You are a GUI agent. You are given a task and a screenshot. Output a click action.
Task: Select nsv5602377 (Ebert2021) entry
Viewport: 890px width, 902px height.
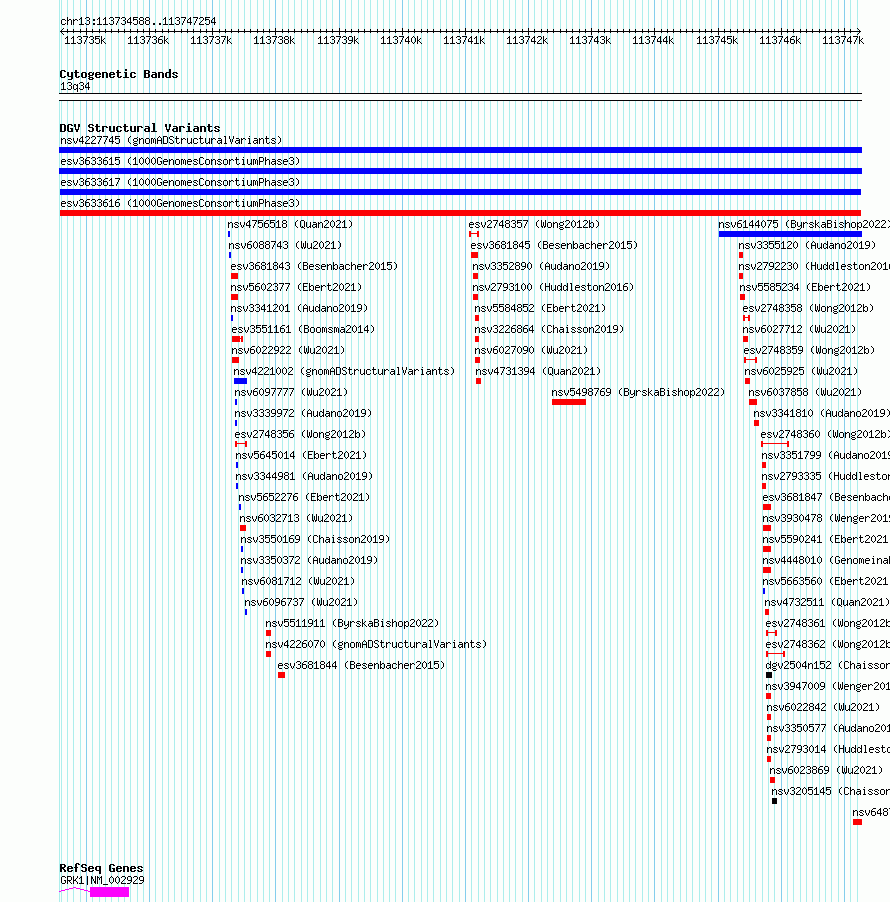tap(296, 287)
